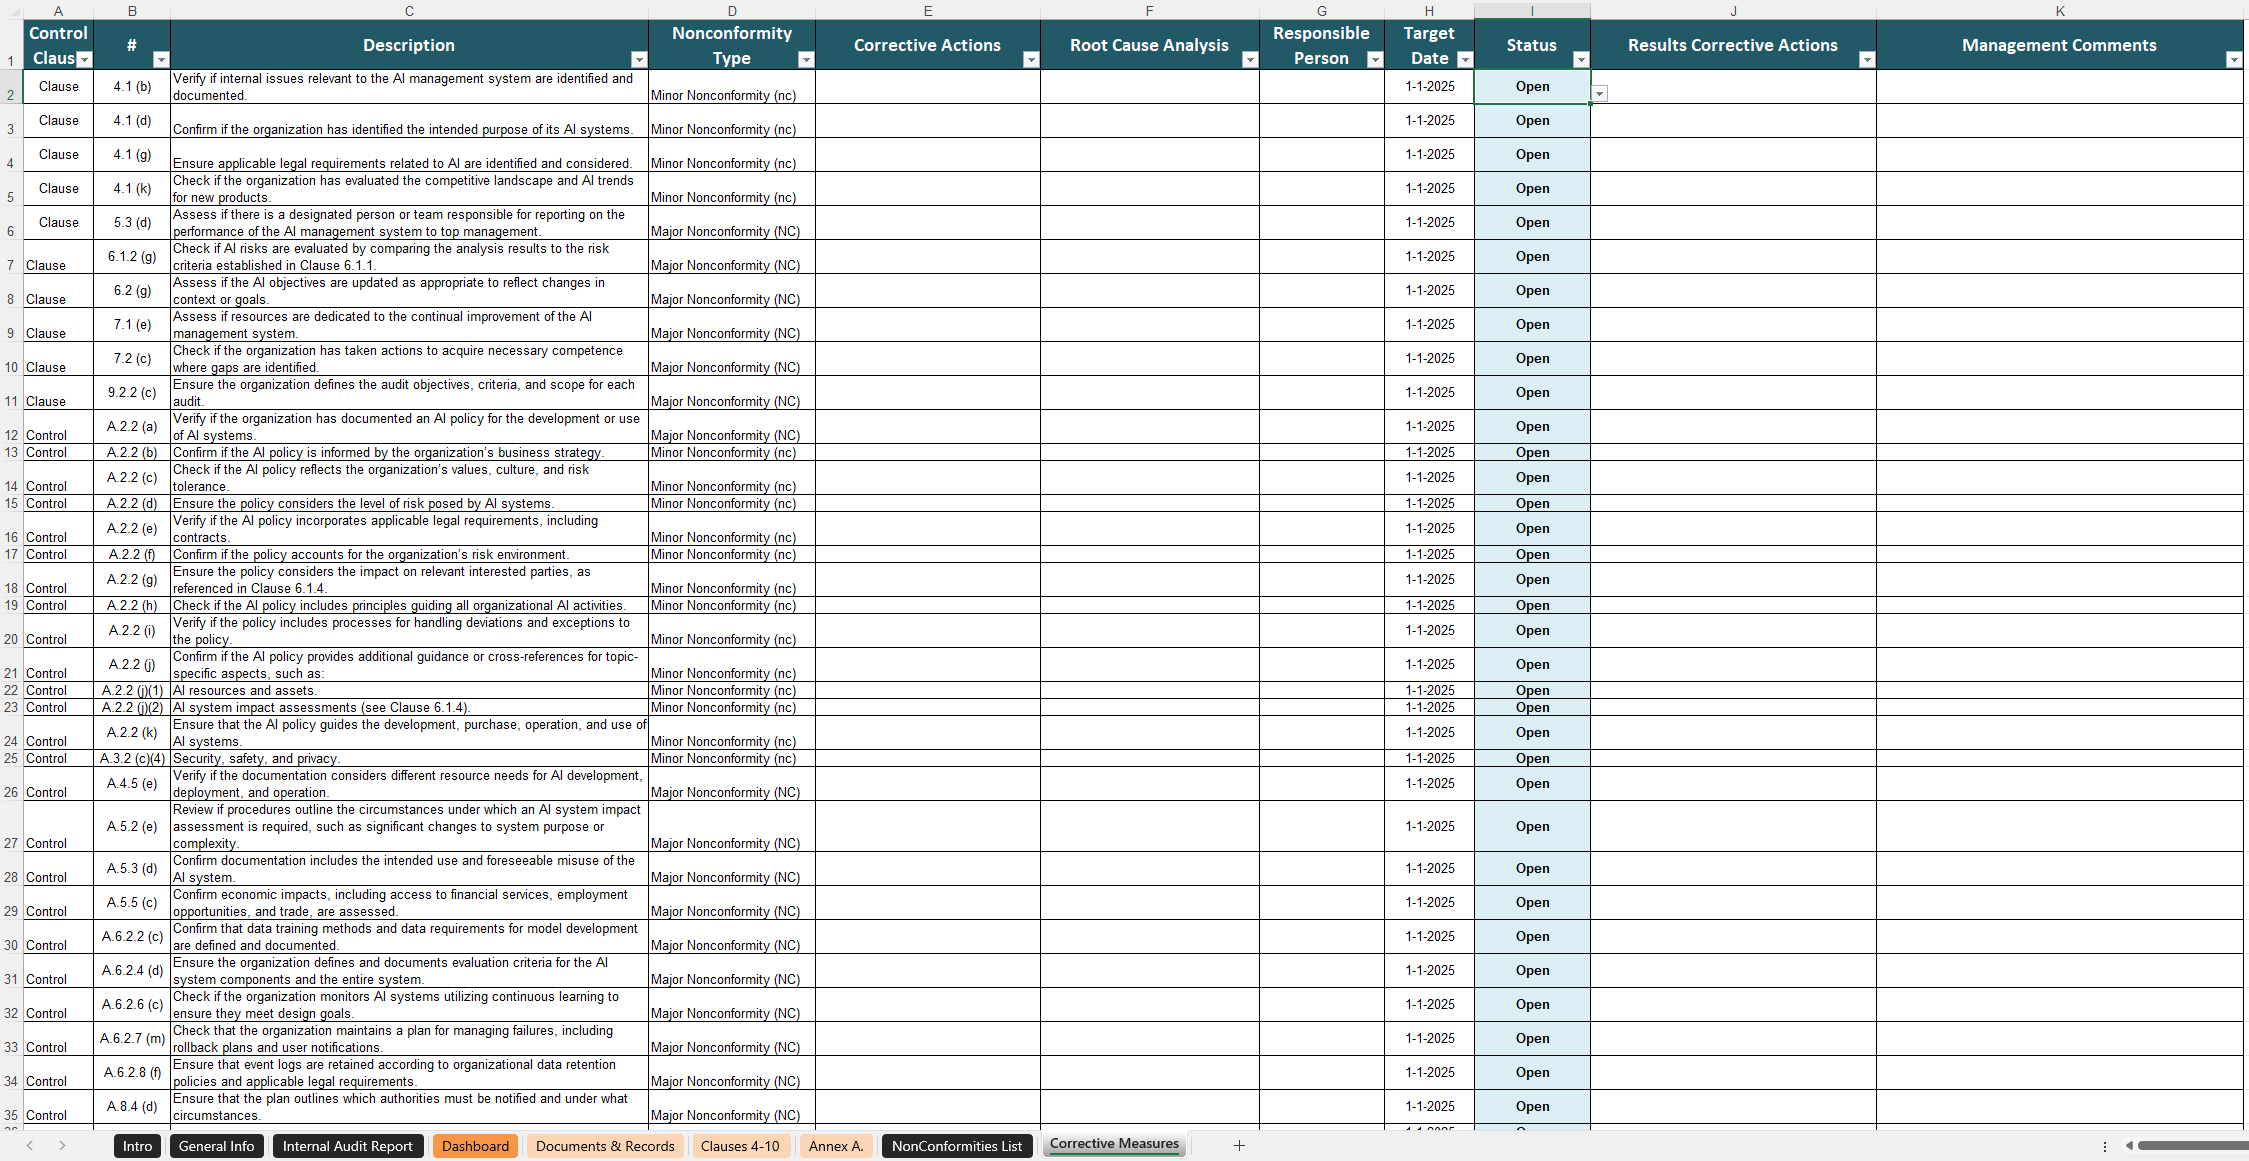
Task: Click the Responsible Person filter arrow
Action: 1375,60
